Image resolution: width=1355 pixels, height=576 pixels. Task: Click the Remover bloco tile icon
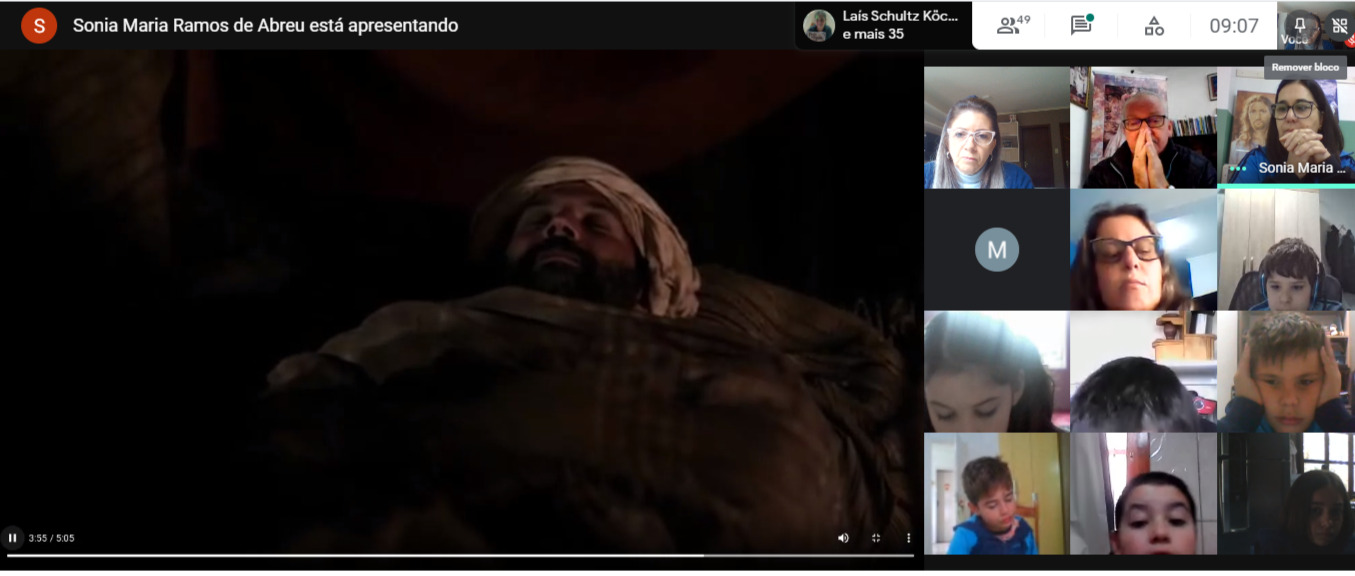click(x=1339, y=26)
